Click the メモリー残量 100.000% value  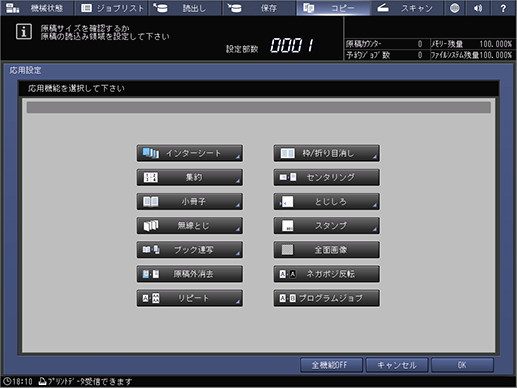click(496, 44)
